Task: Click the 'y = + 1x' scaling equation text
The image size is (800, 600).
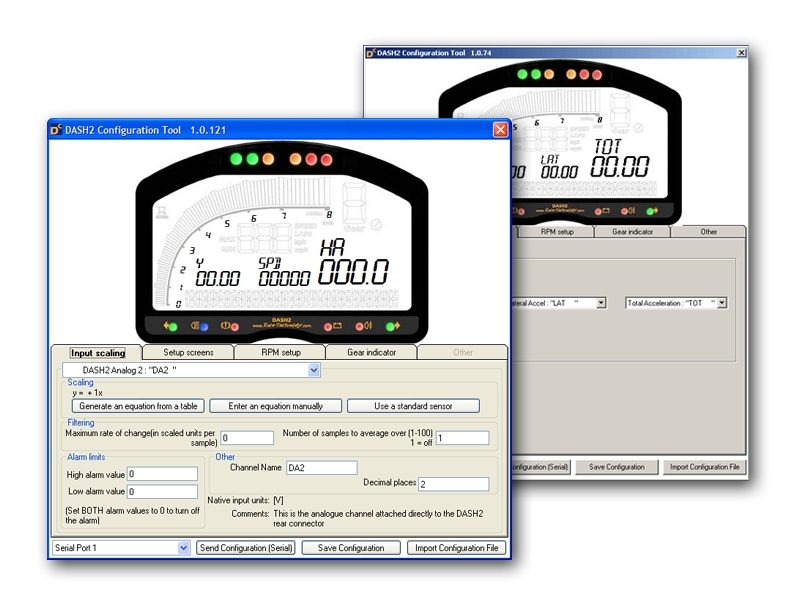Action: (x=87, y=393)
